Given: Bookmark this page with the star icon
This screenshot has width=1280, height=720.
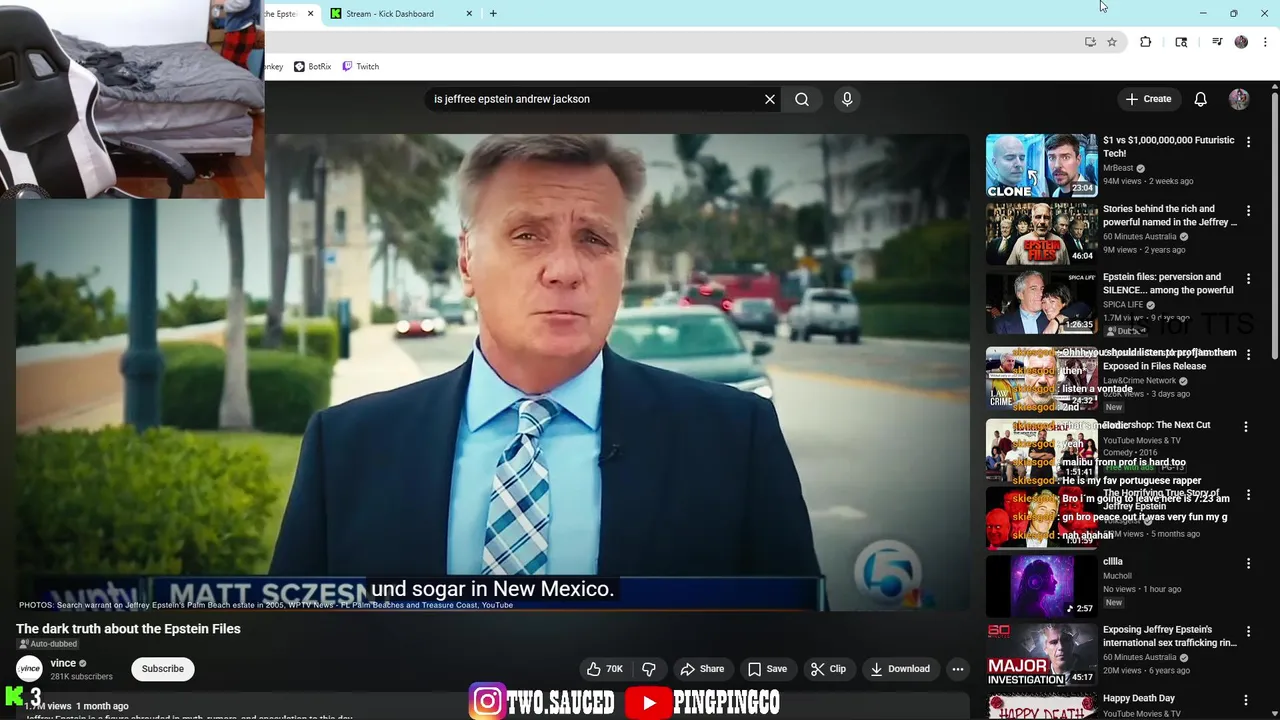Looking at the screenshot, I should pos(1111,42).
